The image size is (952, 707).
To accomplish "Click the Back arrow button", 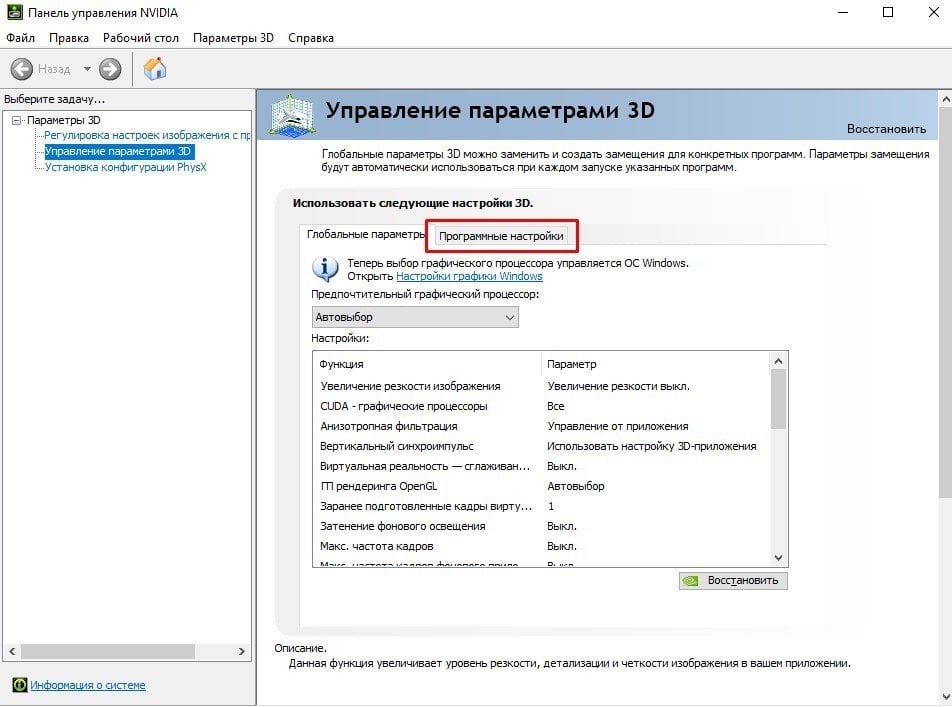I will point(22,69).
